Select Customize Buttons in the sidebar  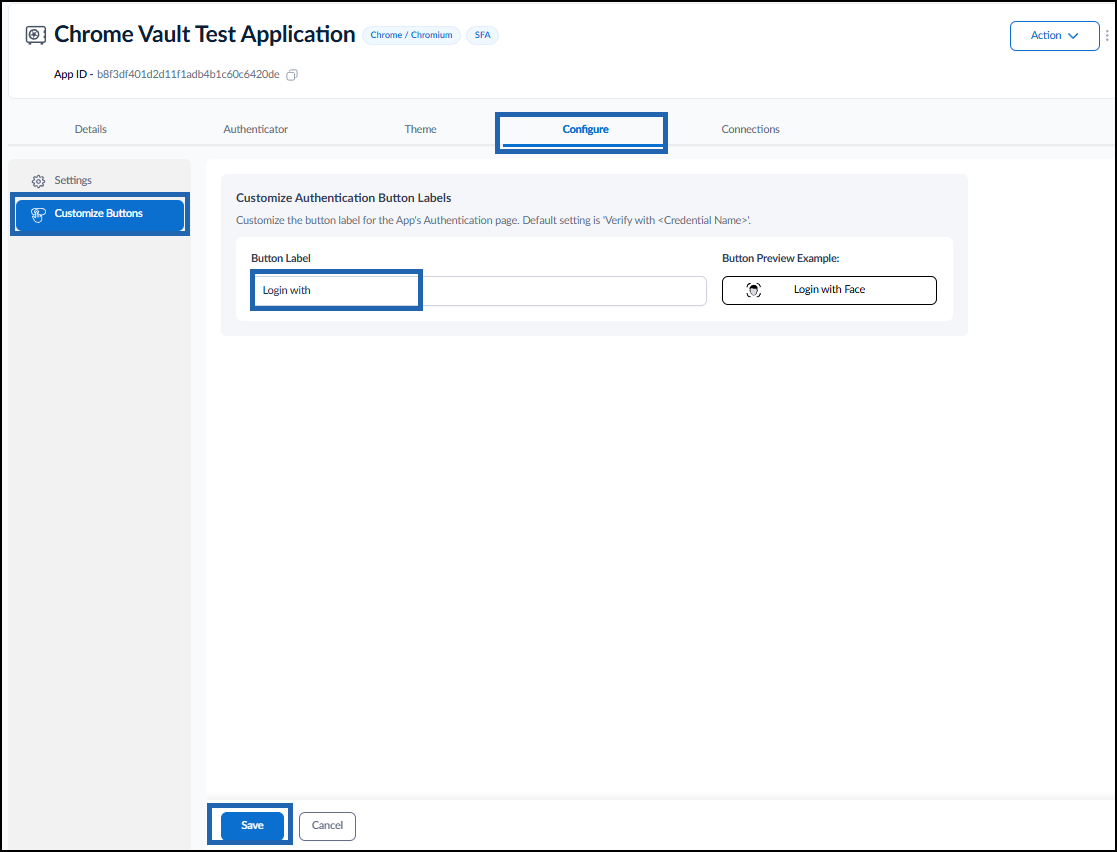pyautogui.click(x=100, y=214)
